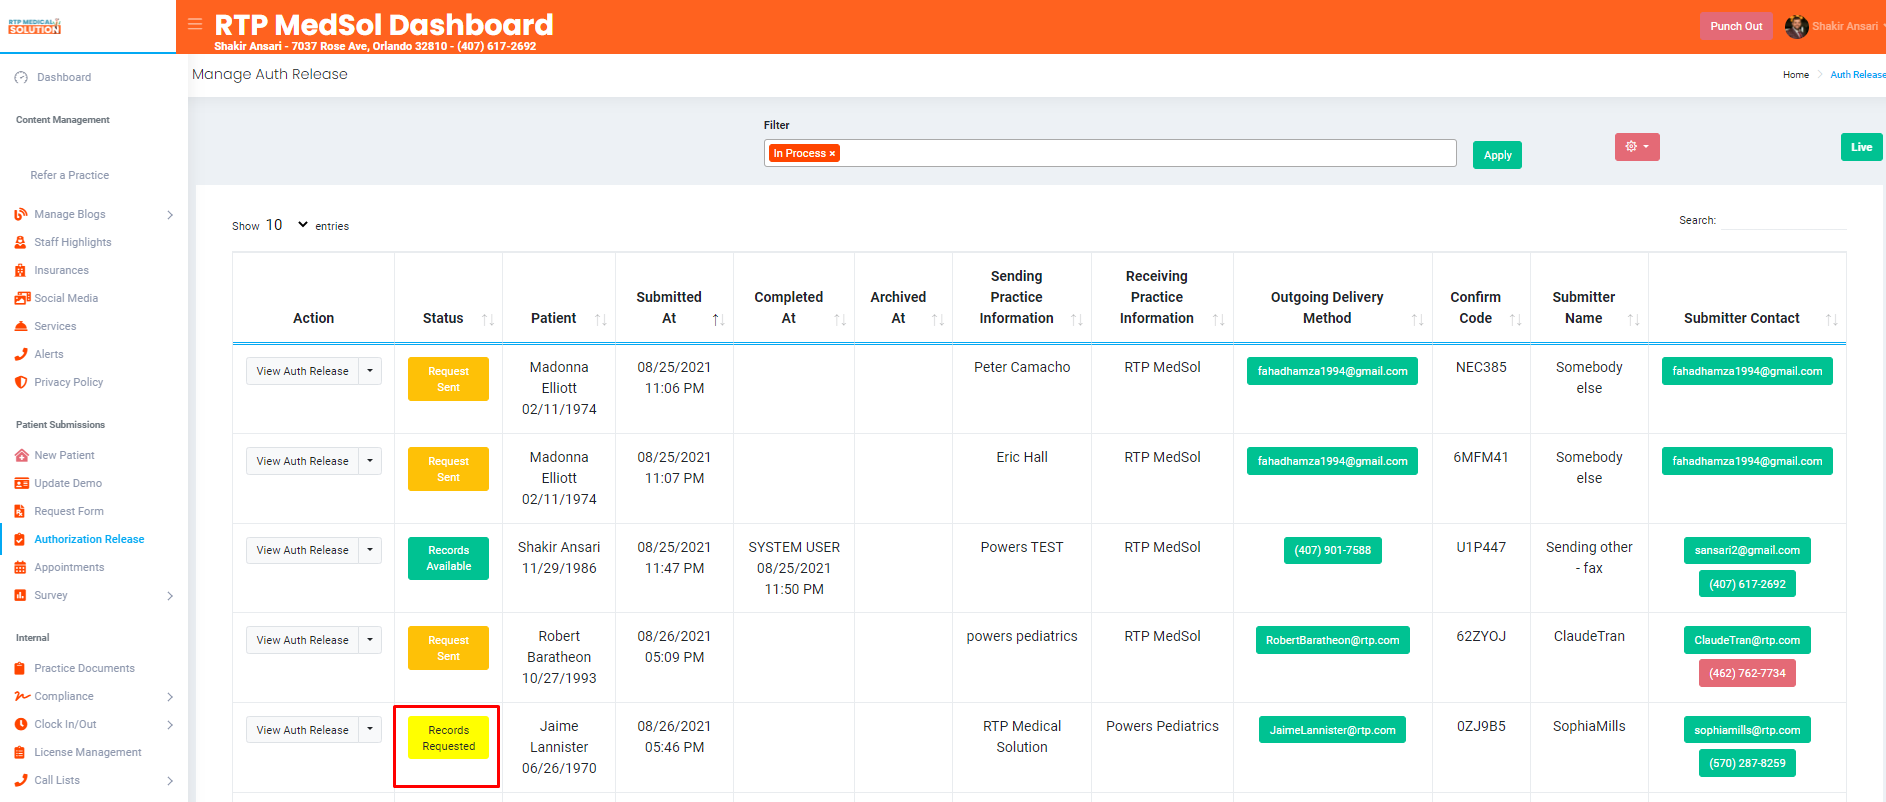Select Staff Highlights in the sidebar
1886x802 pixels.
click(73, 242)
